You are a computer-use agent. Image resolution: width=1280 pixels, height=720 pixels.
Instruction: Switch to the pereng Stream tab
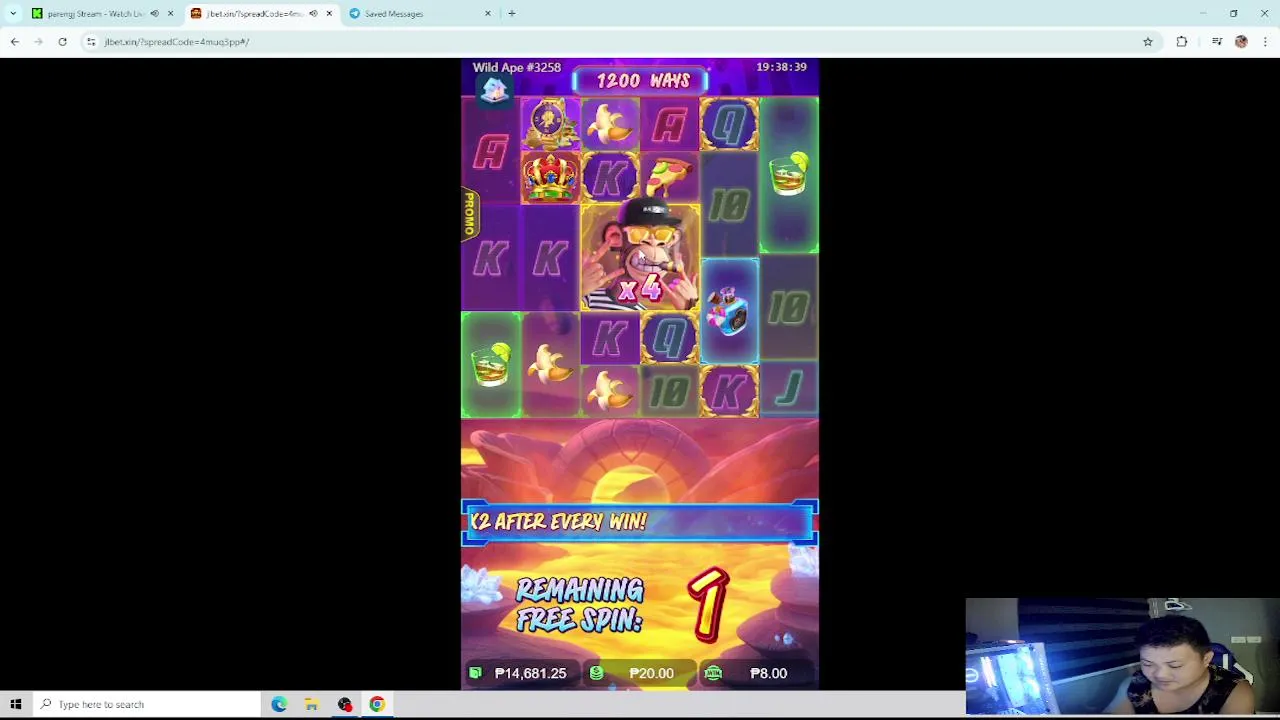click(x=96, y=14)
